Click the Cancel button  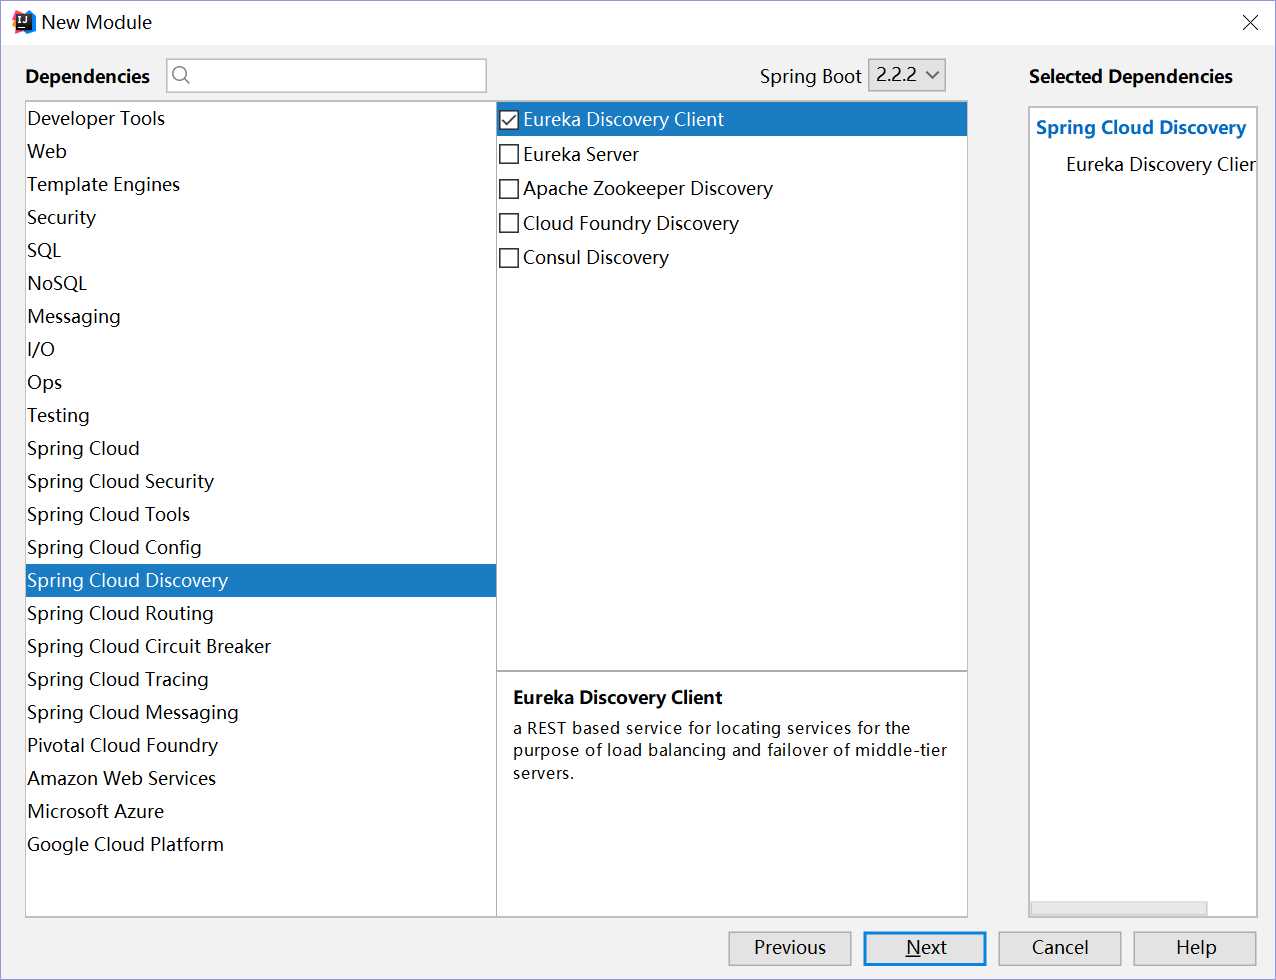click(x=1060, y=948)
